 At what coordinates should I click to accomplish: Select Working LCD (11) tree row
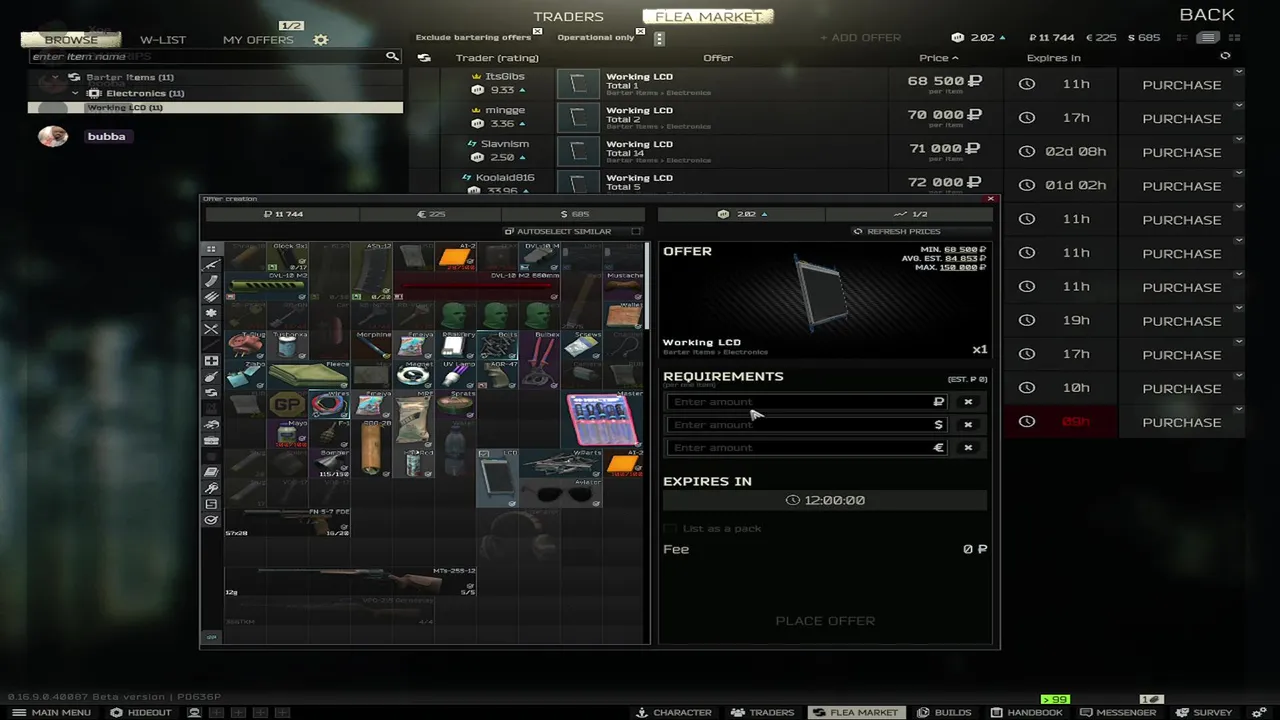[215, 108]
